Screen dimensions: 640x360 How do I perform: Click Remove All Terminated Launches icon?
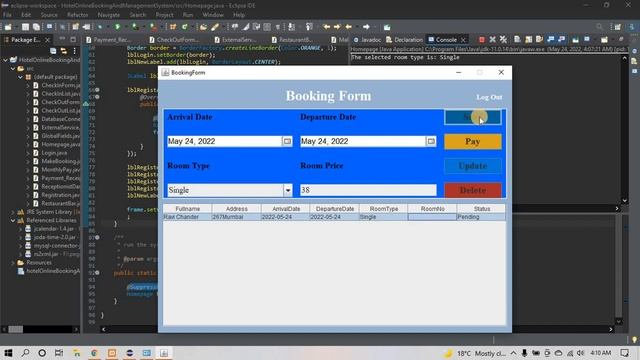pyautogui.click(x=503, y=40)
